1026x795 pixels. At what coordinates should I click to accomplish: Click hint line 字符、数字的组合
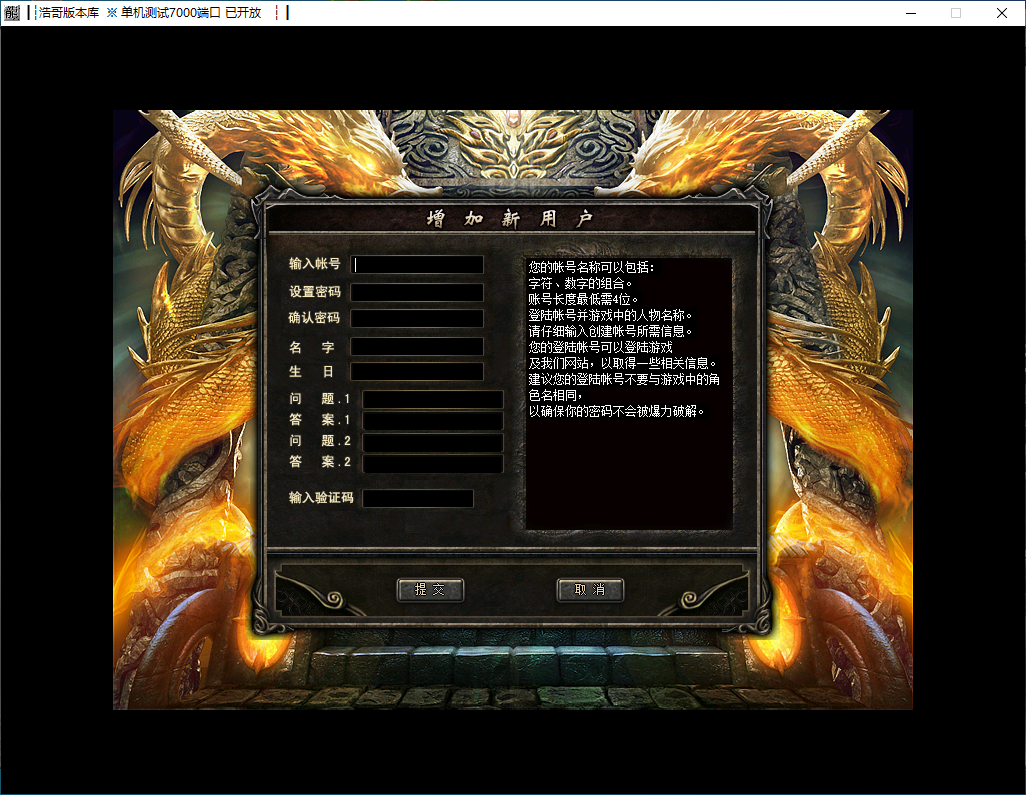coord(580,283)
